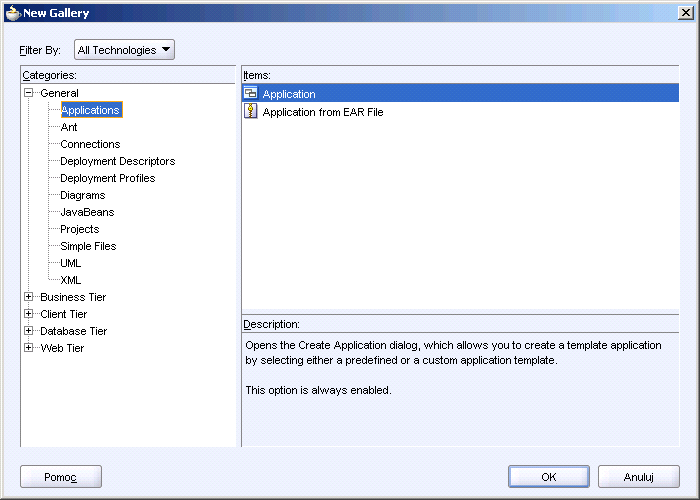This screenshot has height=500, width=700.
Task: Select the Deployment Descriptors category
Action: coord(117,161)
